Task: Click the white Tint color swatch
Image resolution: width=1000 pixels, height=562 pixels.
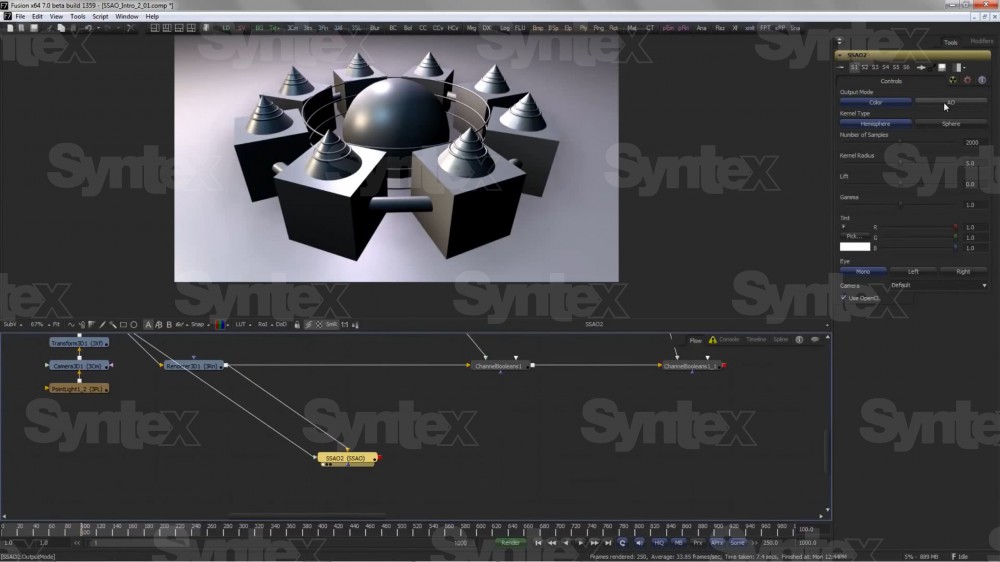Action: coord(855,246)
